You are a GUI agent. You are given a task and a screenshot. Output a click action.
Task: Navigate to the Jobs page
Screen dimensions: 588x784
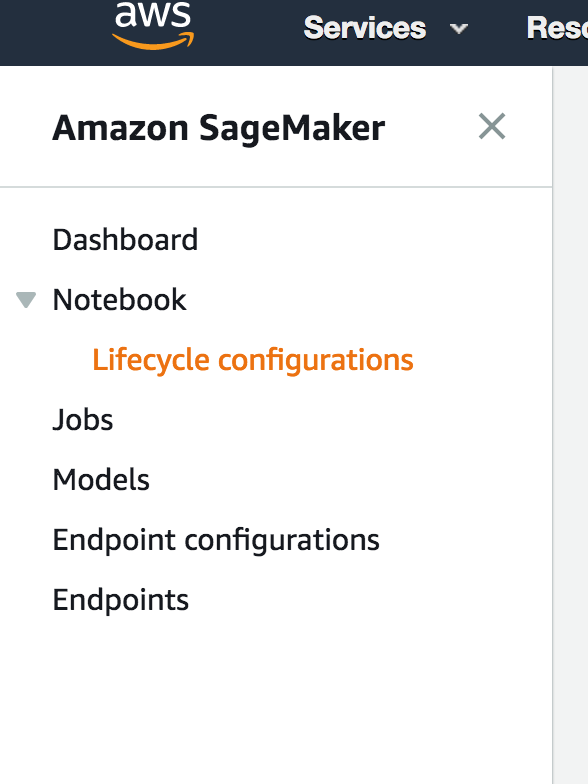pos(83,420)
